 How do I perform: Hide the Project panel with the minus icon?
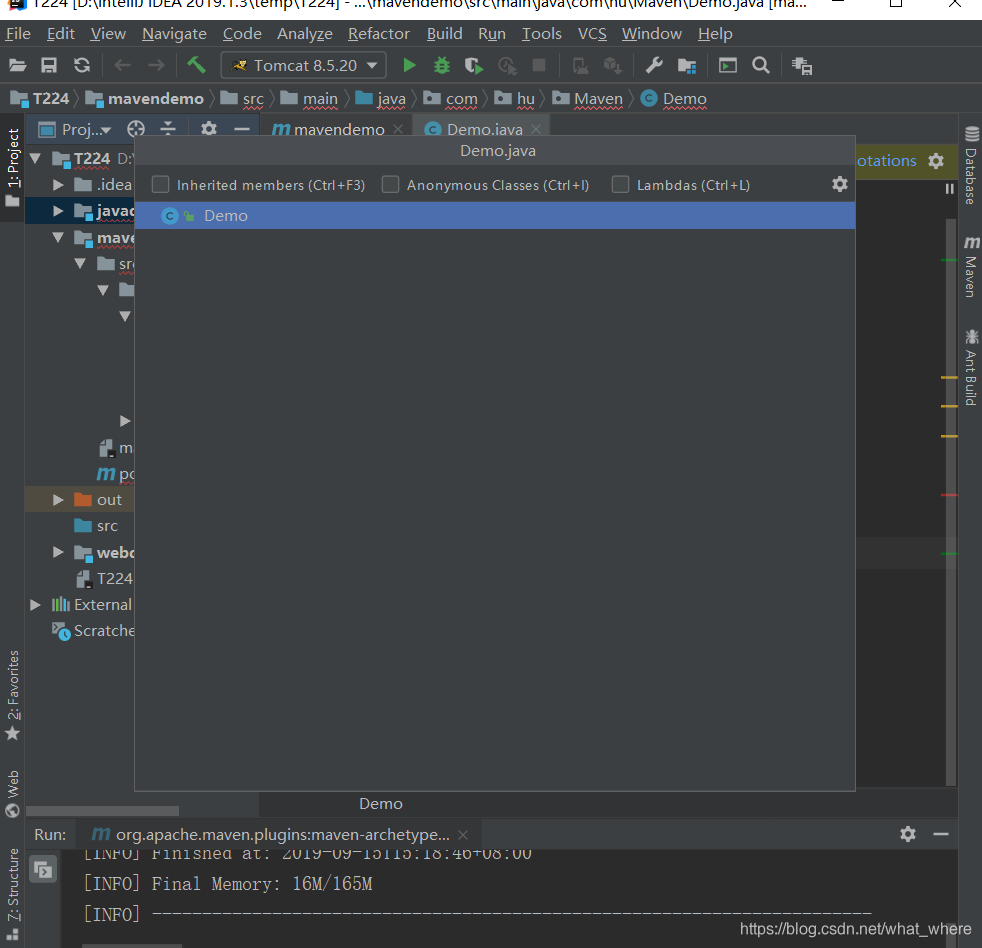click(x=242, y=129)
